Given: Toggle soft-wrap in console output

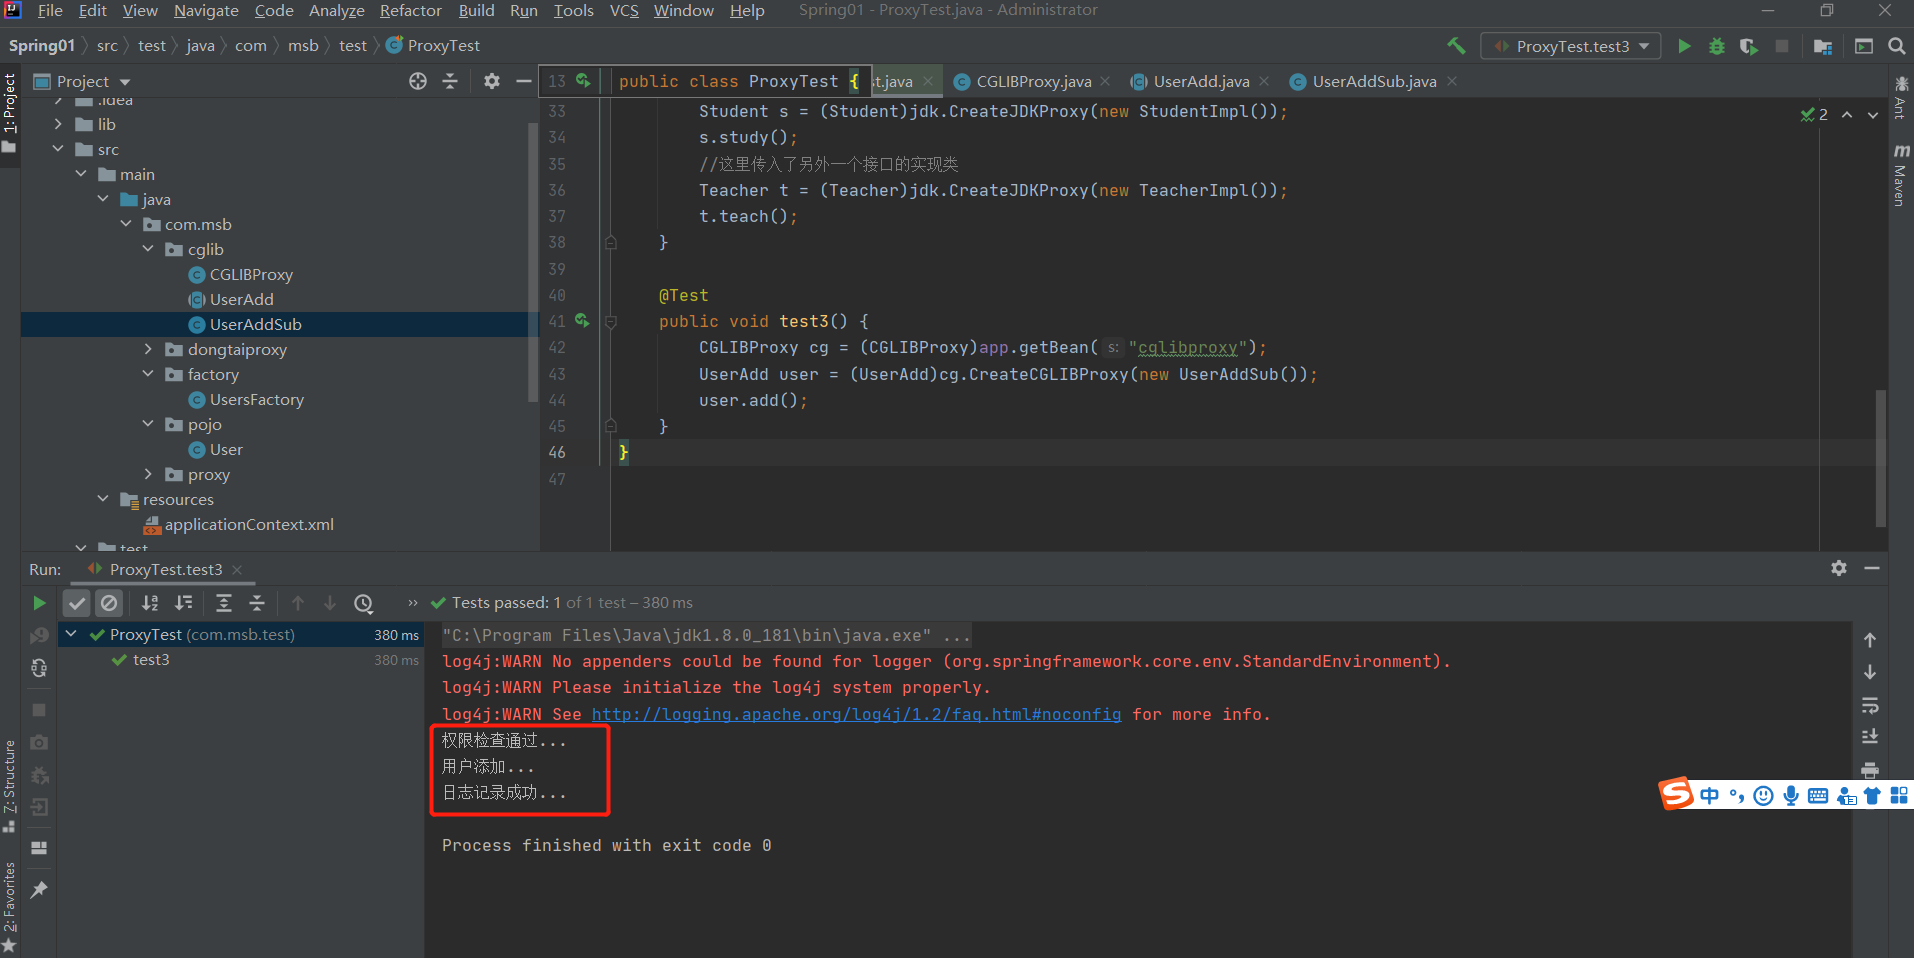Looking at the screenshot, I should [1870, 706].
